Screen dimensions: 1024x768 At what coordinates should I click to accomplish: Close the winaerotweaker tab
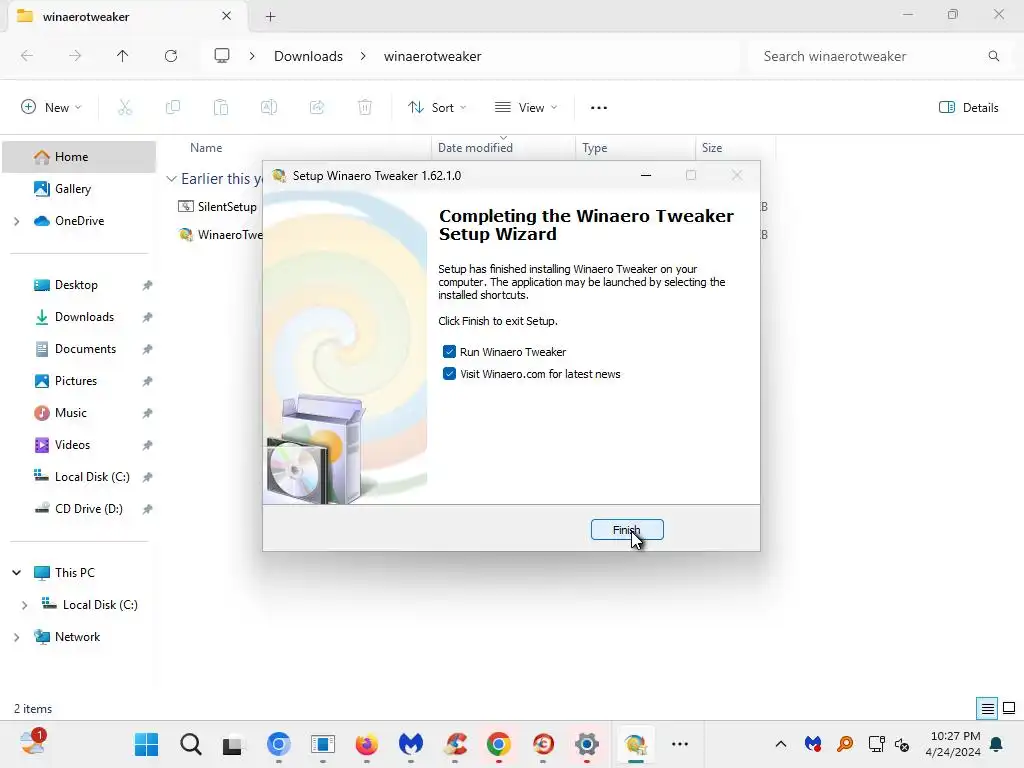coord(227,16)
